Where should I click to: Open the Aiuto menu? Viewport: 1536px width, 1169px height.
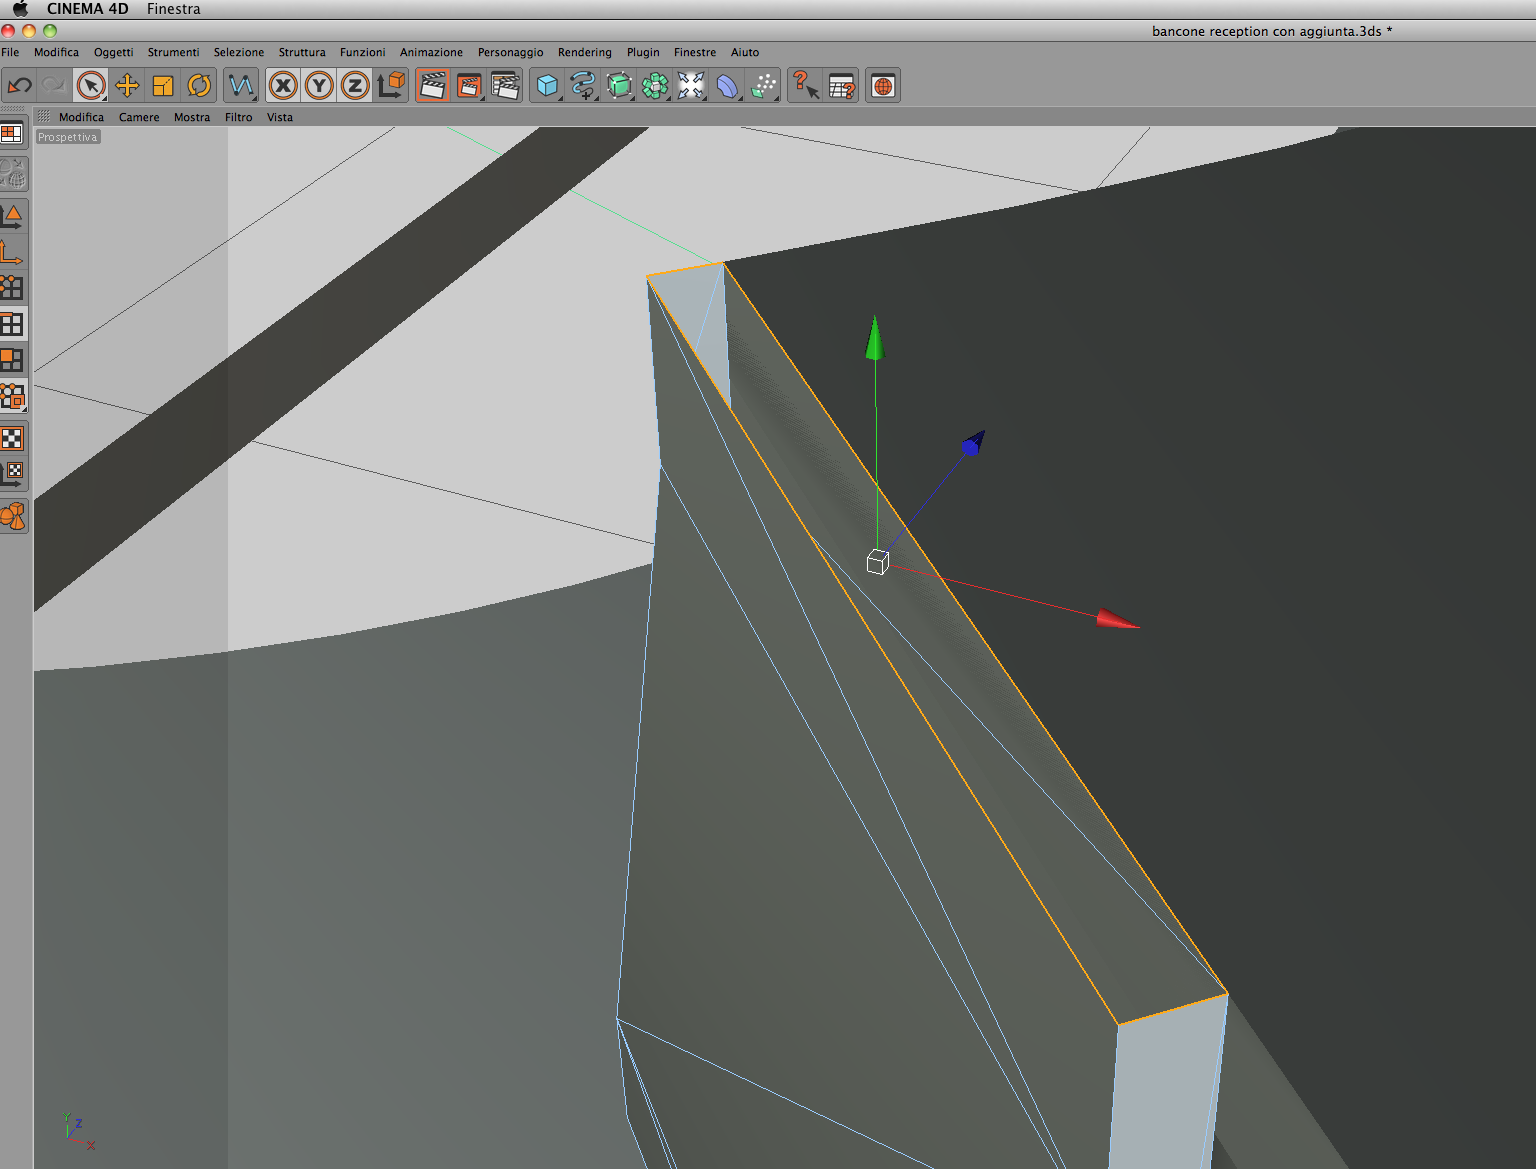744,52
